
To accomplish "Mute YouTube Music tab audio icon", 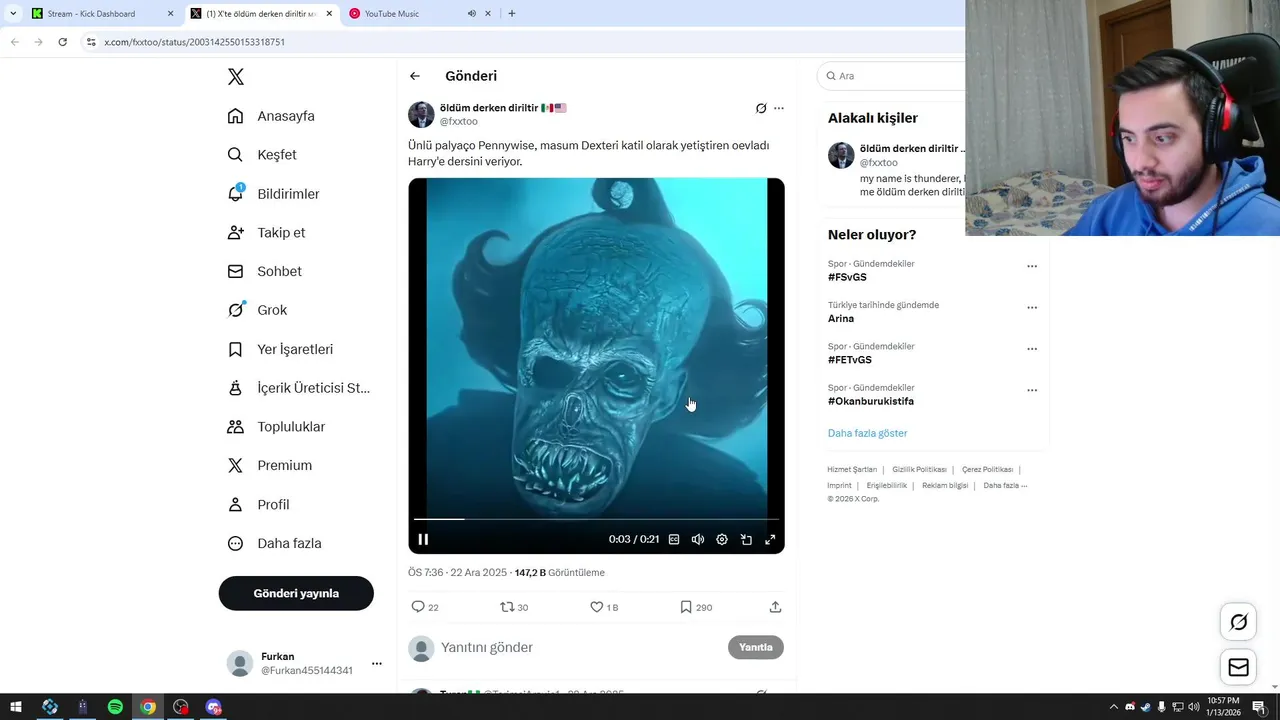I will (471, 14).
